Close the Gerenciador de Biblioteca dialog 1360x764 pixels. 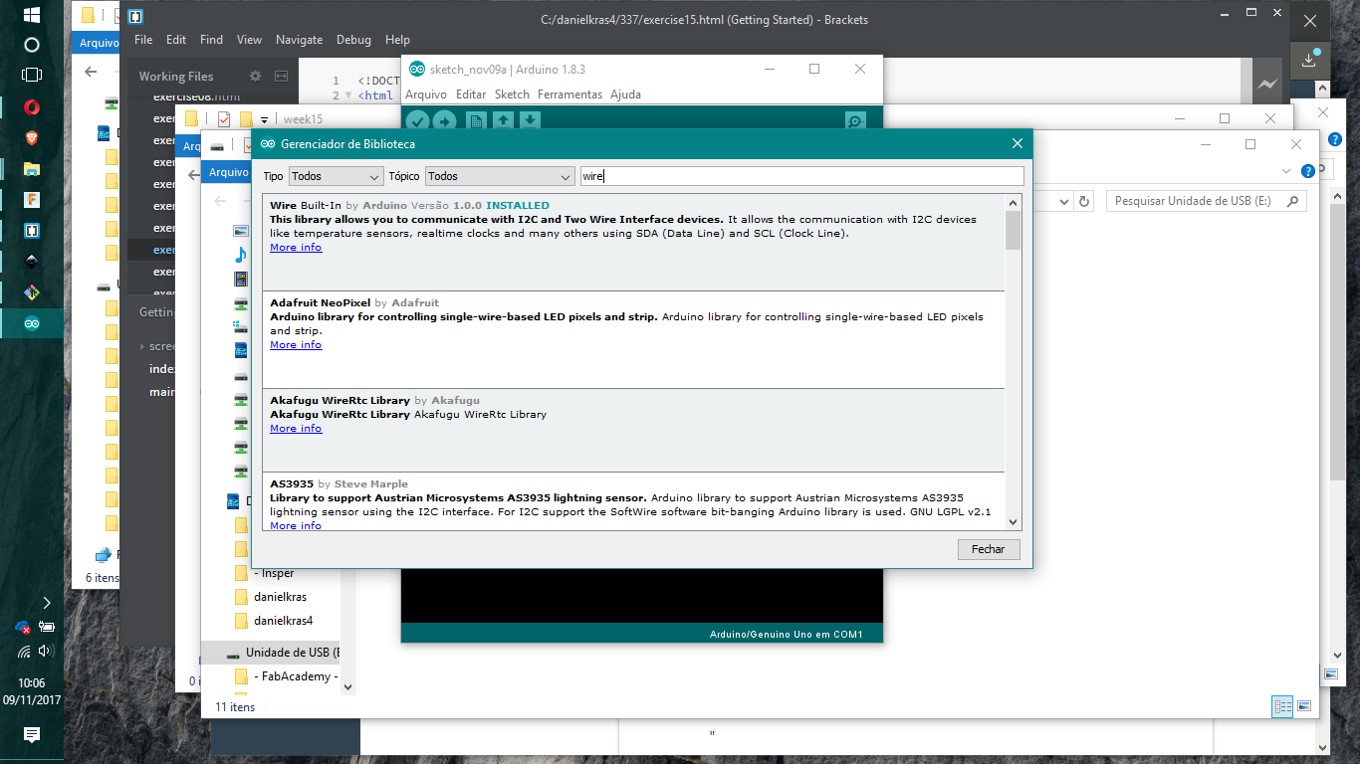pos(1017,144)
